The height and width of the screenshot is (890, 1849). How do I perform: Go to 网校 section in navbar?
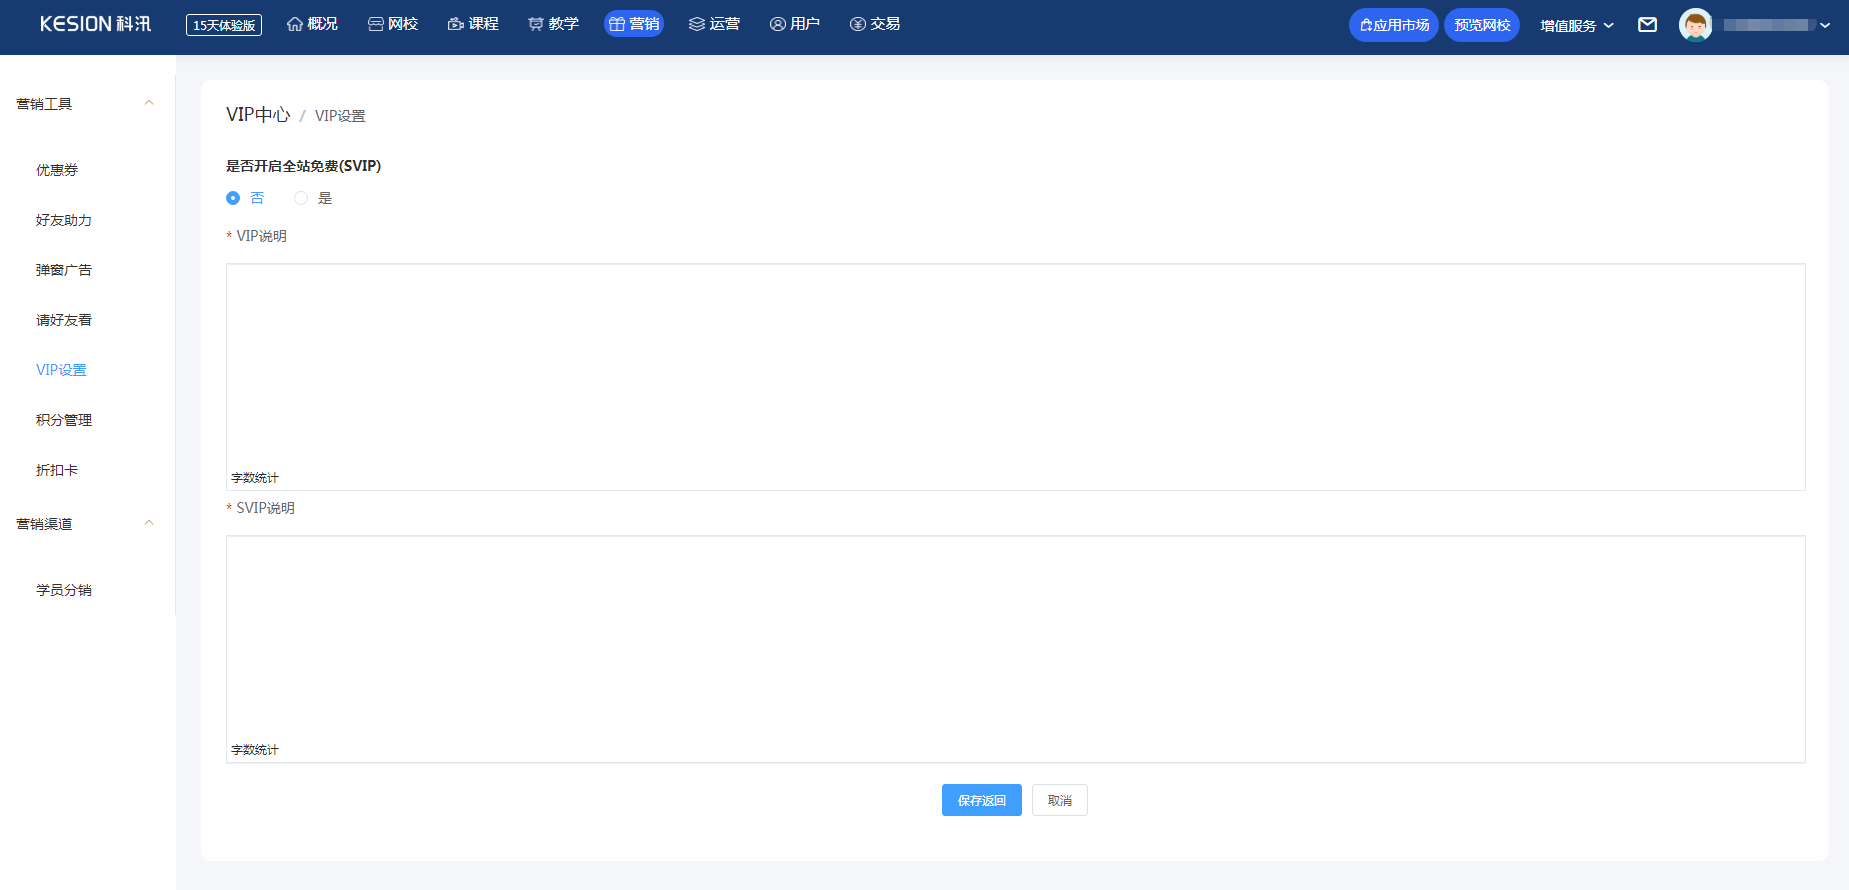click(x=393, y=24)
